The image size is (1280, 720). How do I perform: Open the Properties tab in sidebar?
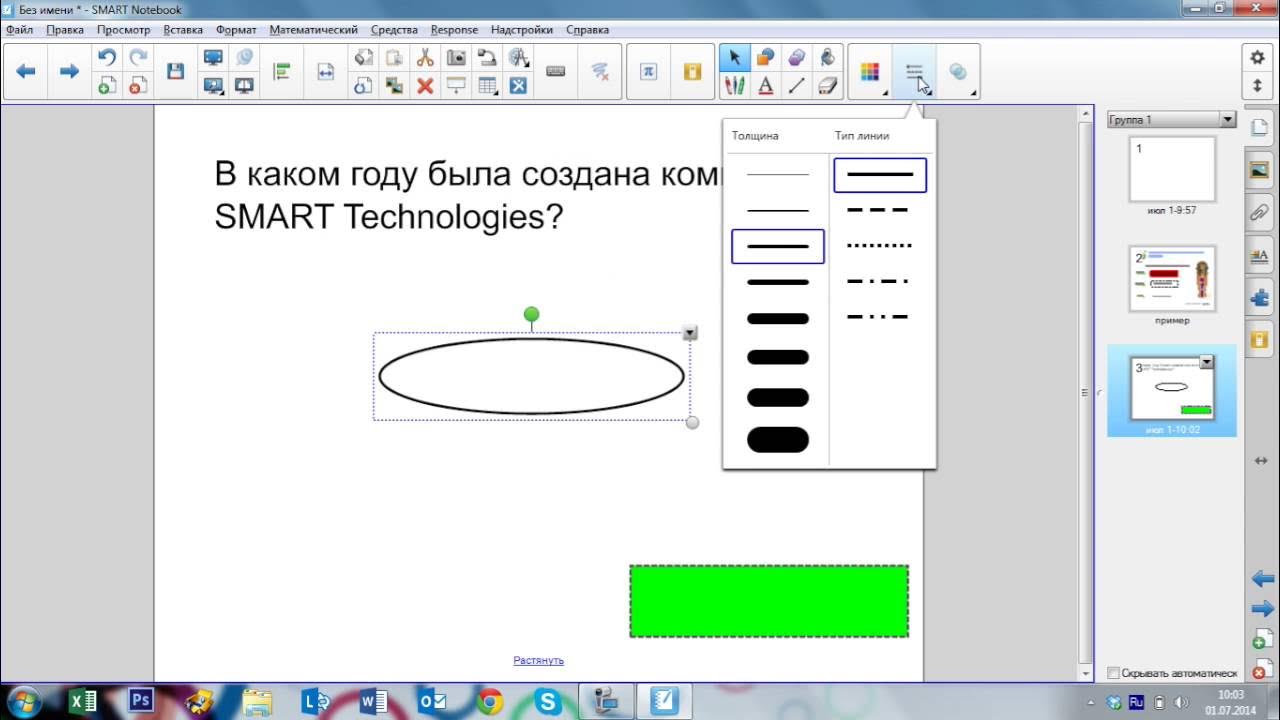pyautogui.click(x=1259, y=256)
